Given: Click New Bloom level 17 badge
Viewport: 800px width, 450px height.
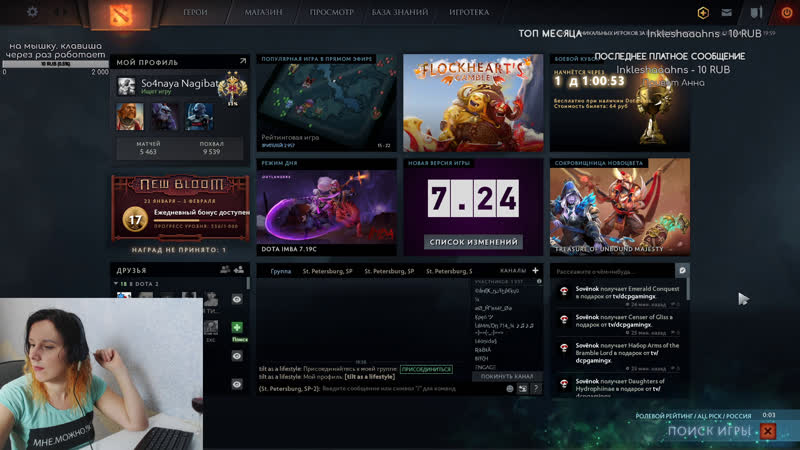Looking at the screenshot, I should pyautogui.click(x=135, y=220).
